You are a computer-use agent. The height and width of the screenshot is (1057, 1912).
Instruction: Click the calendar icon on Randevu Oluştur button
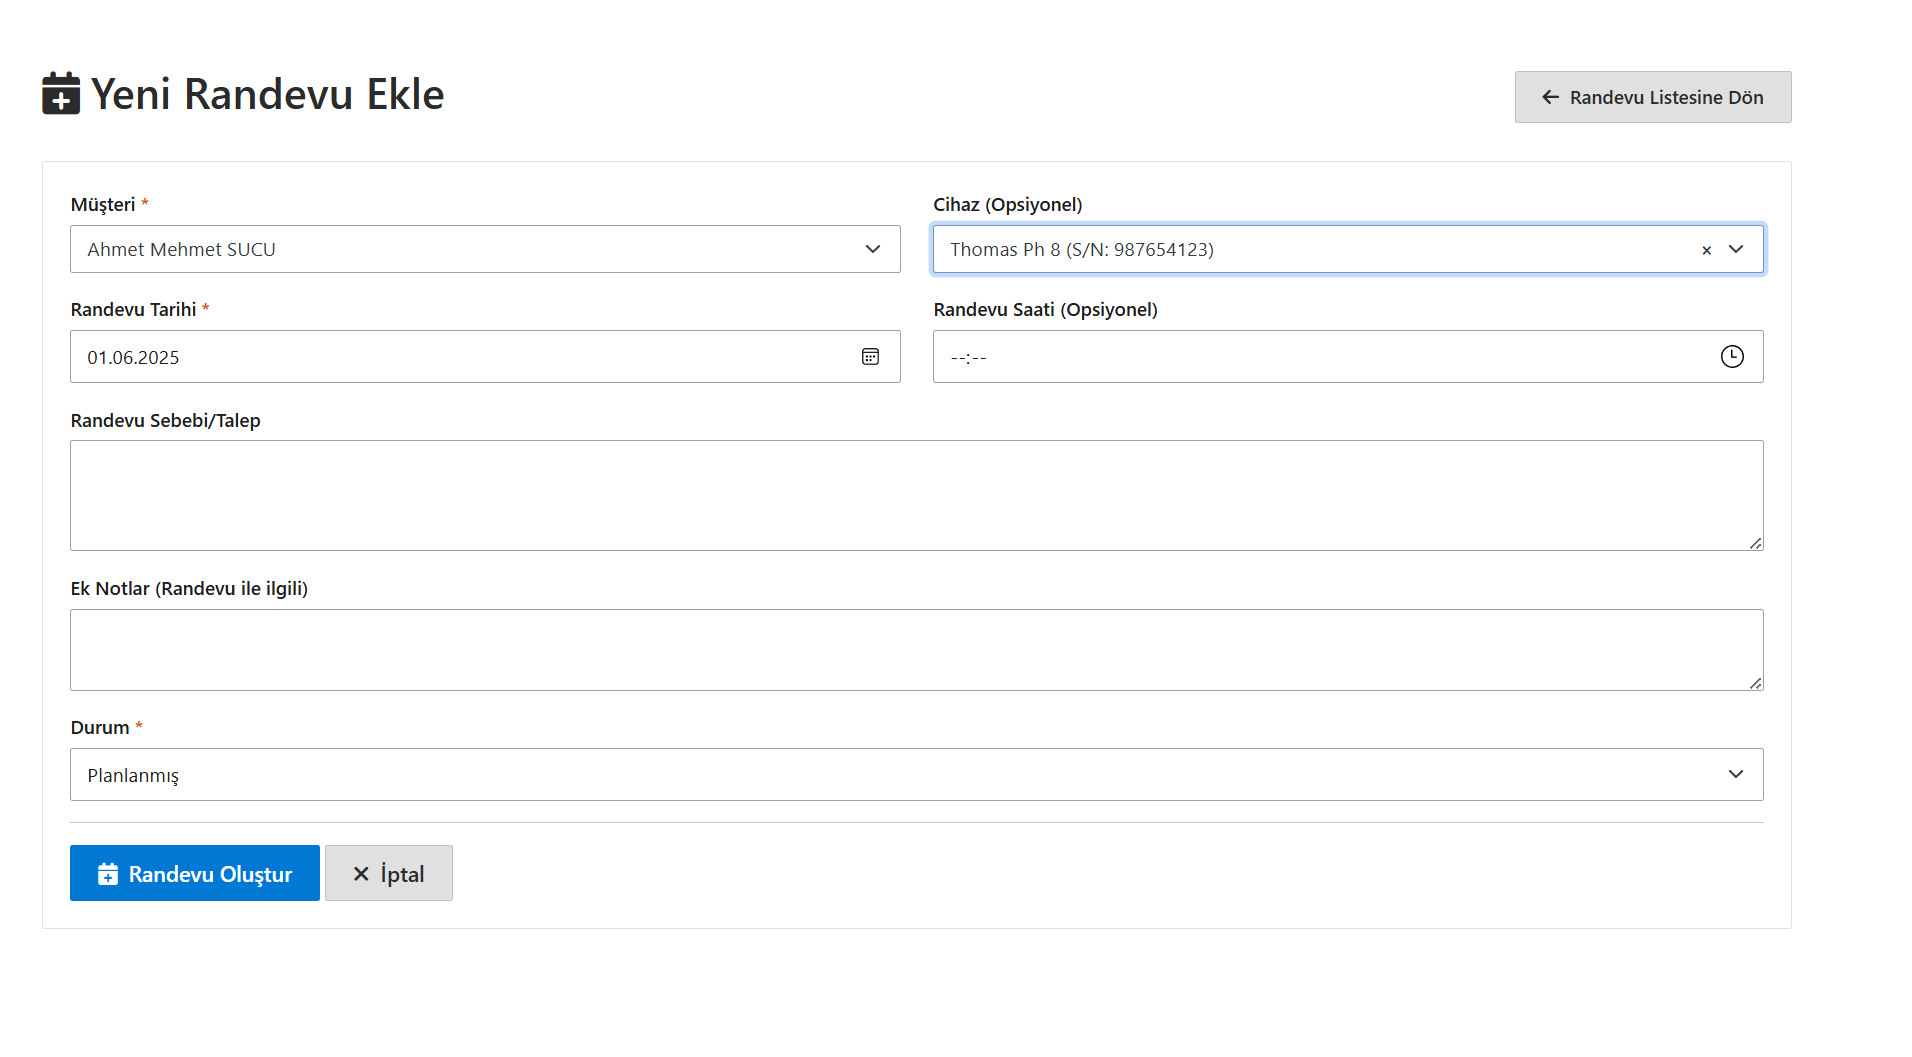(108, 874)
